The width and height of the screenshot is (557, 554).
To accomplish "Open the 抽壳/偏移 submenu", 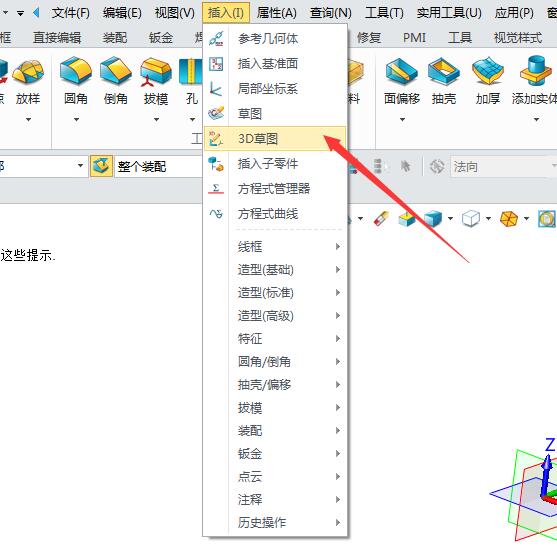I will 275,385.
